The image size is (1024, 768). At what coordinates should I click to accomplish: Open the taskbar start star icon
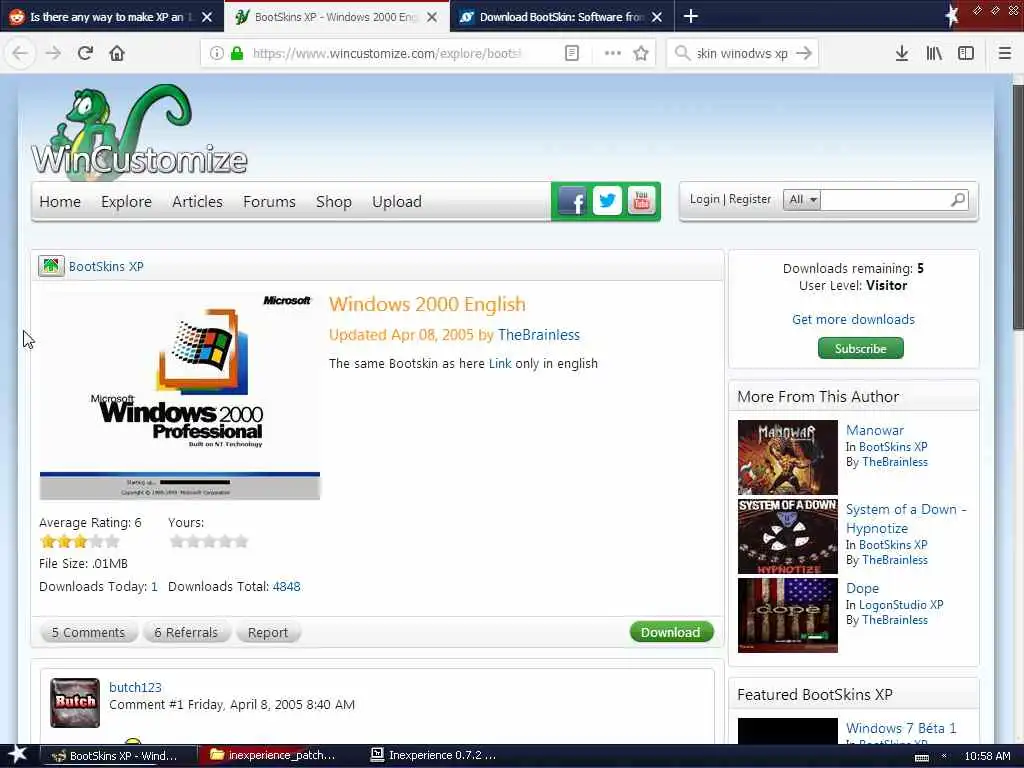(18, 754)
